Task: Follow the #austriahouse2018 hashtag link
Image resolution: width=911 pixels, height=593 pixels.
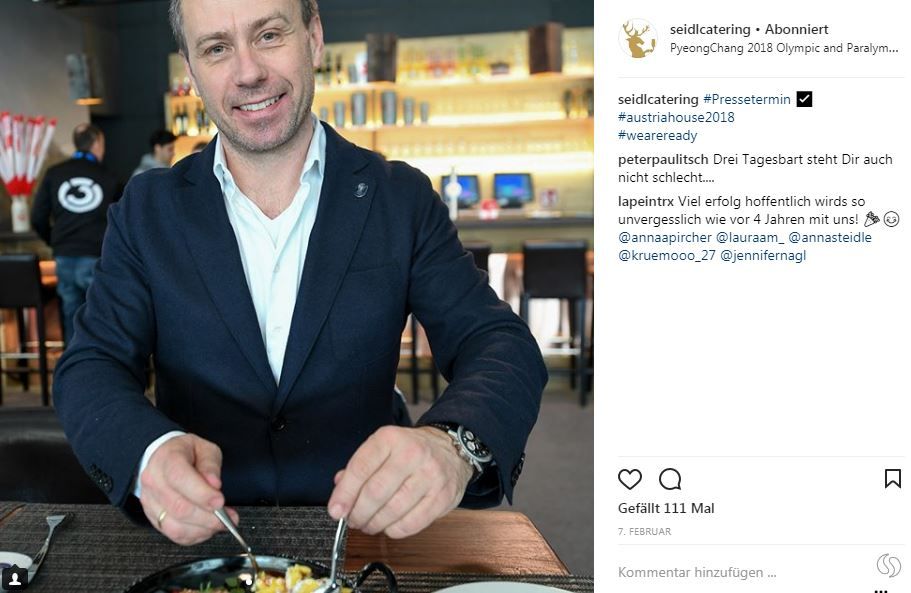Action: point(676,117)
